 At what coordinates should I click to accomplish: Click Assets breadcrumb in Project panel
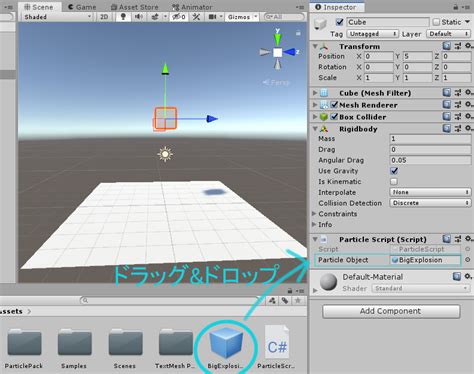pos(11,311)
